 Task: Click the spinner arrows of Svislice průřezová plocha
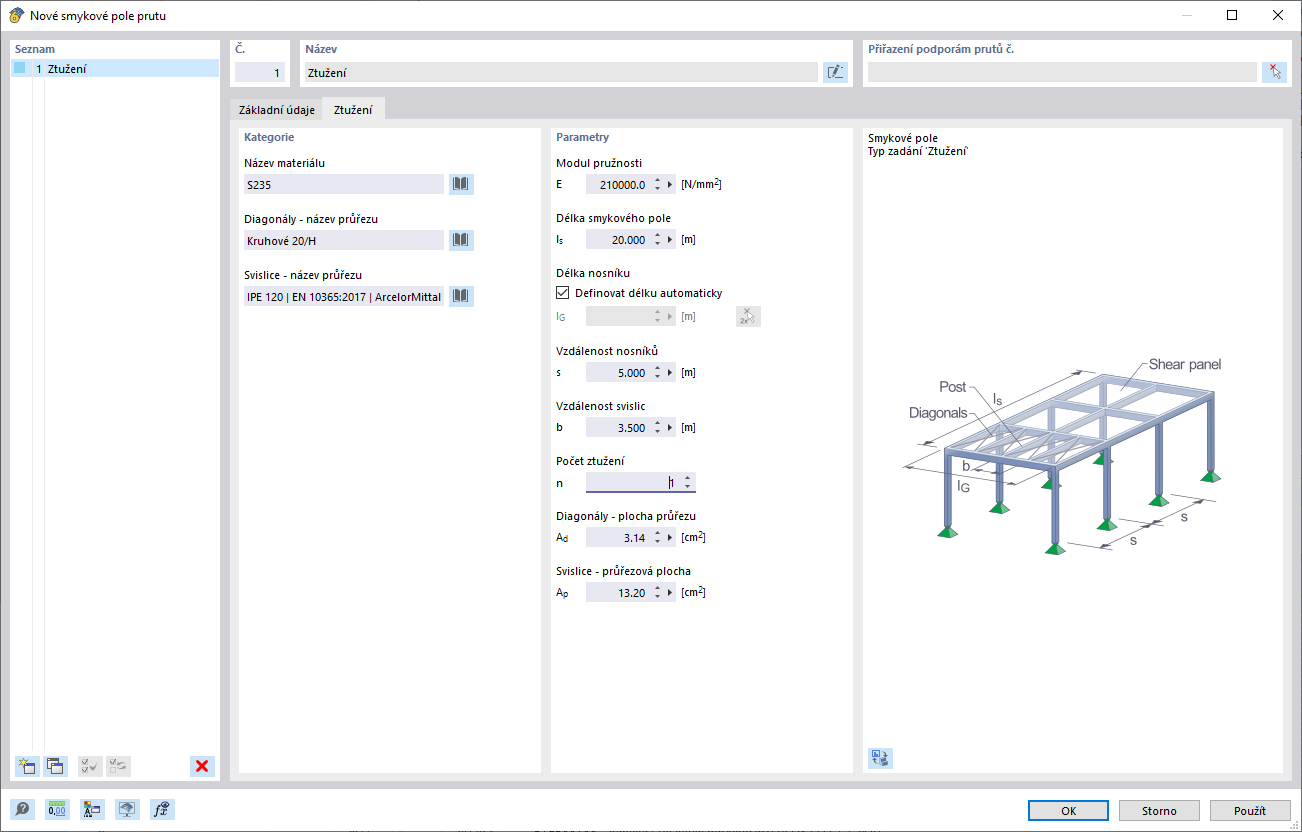click(657, 593)
